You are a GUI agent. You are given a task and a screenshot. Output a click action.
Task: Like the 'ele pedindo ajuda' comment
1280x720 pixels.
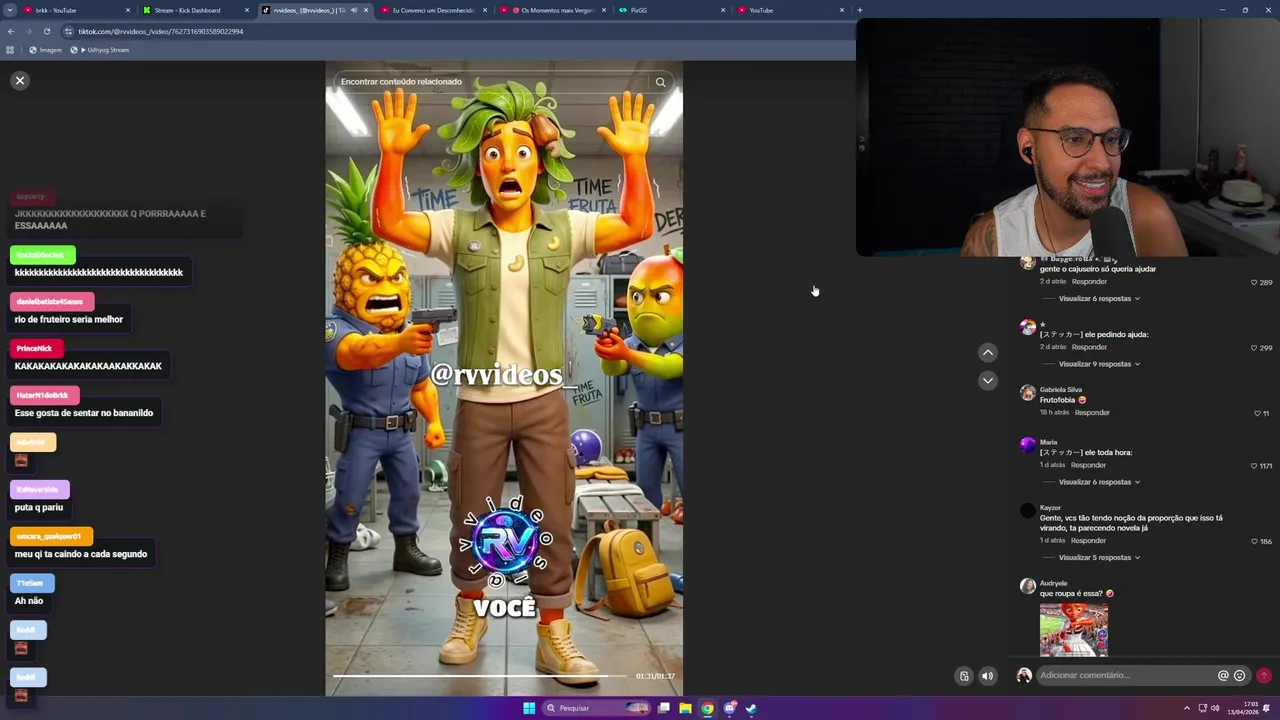[x=1254, y=348]
